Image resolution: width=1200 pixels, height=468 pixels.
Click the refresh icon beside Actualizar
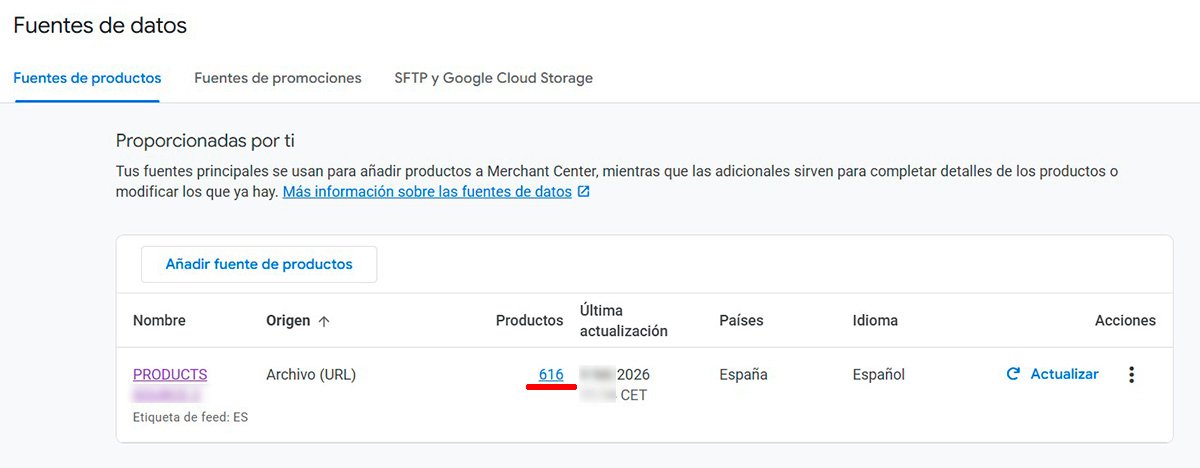pyautogui.click(x=1013, y=374)
